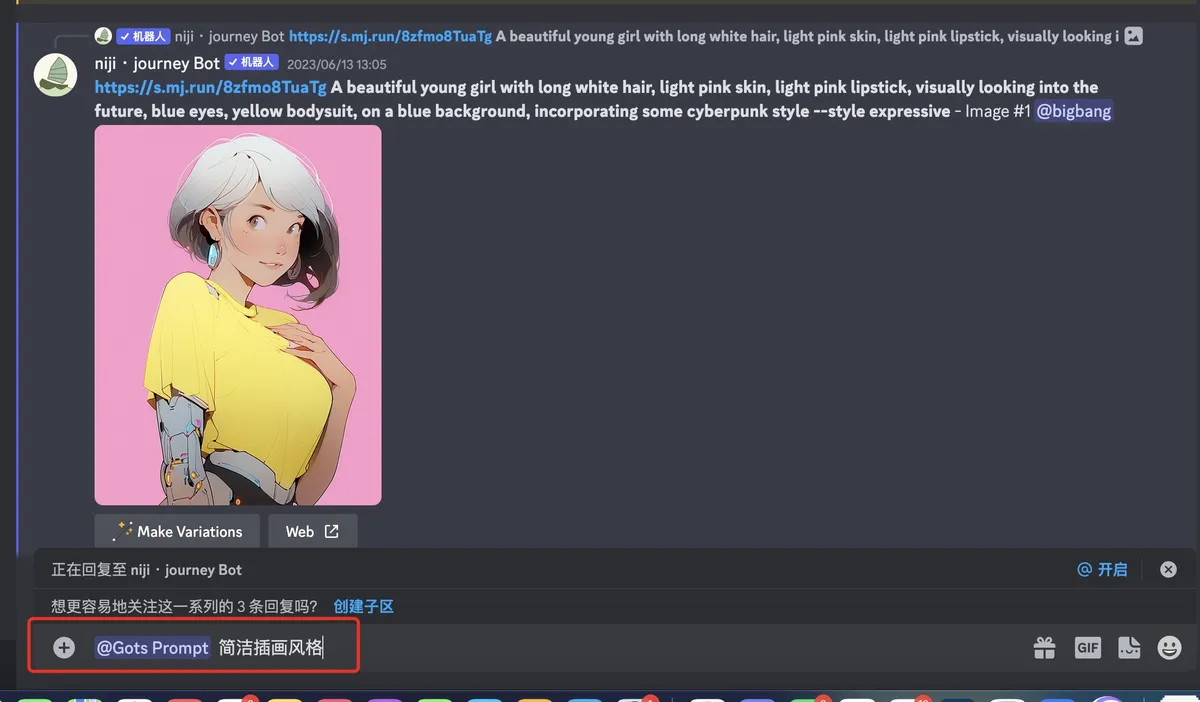Viewport: 1200px width, 702px height.
Task: Open the sticker picker icon
Action: 1129,648
